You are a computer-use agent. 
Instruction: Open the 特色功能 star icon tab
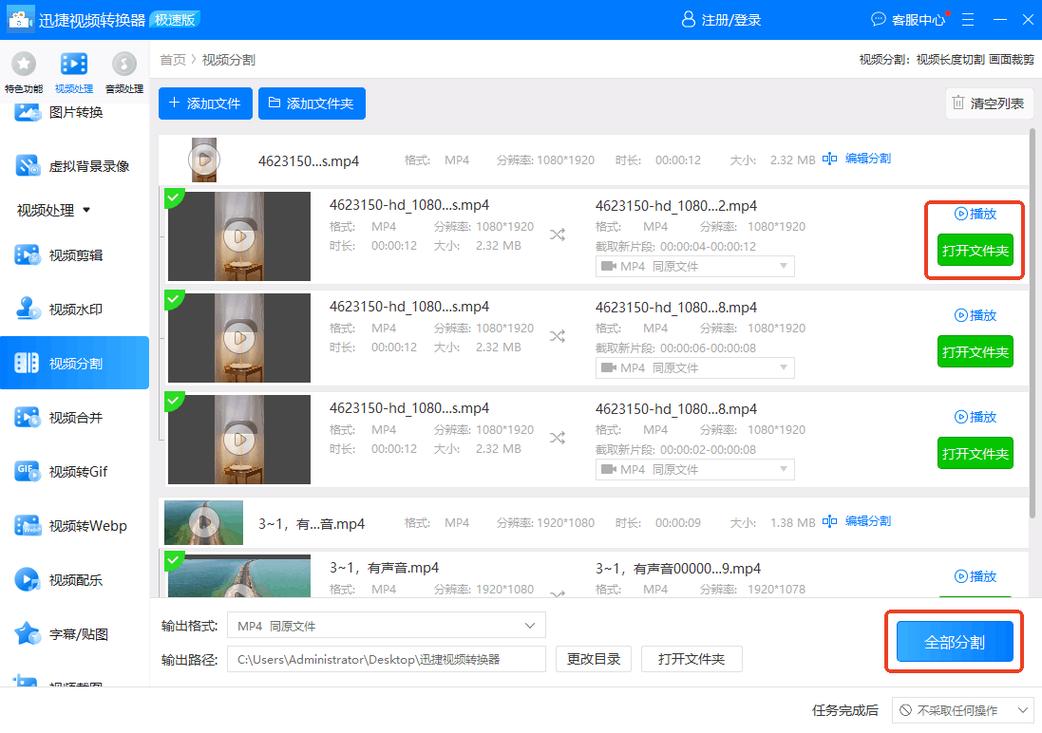[24, 72]
